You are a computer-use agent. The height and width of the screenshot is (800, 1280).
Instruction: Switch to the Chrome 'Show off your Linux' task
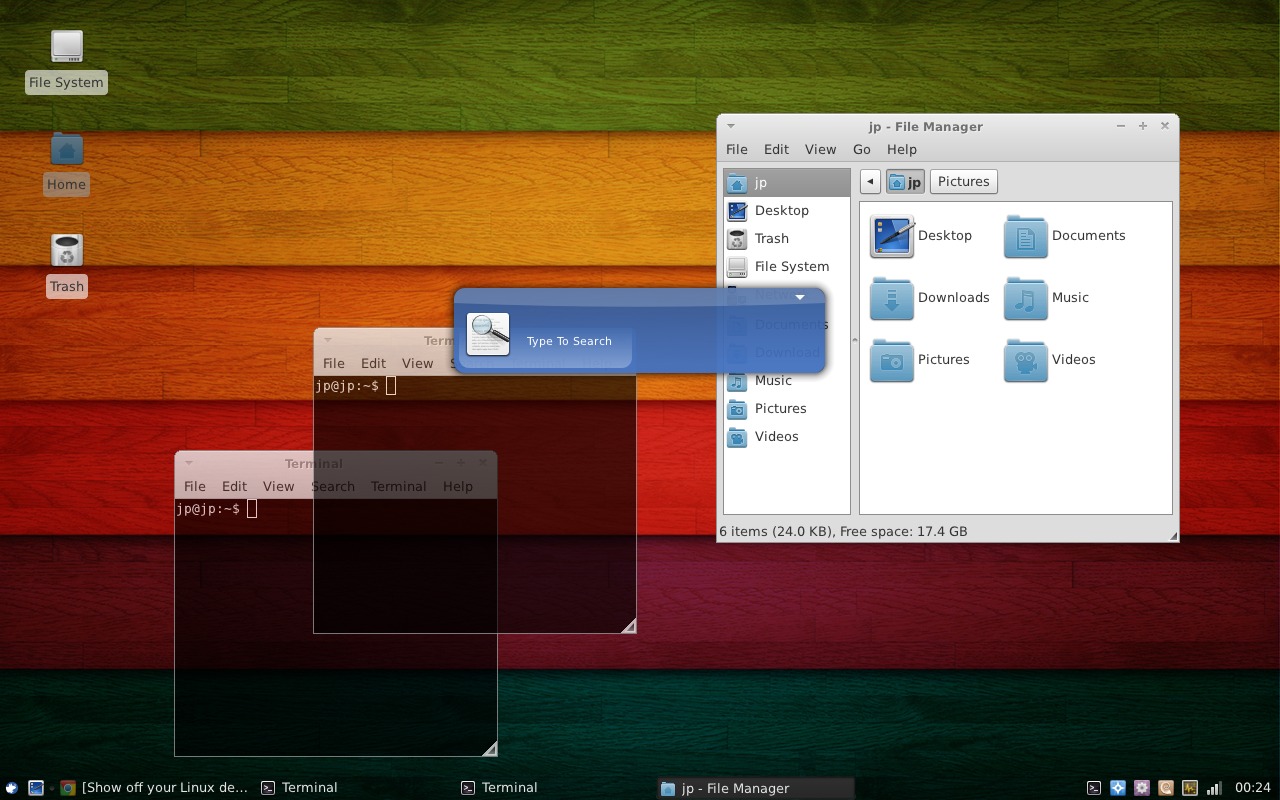coord(155,788)
